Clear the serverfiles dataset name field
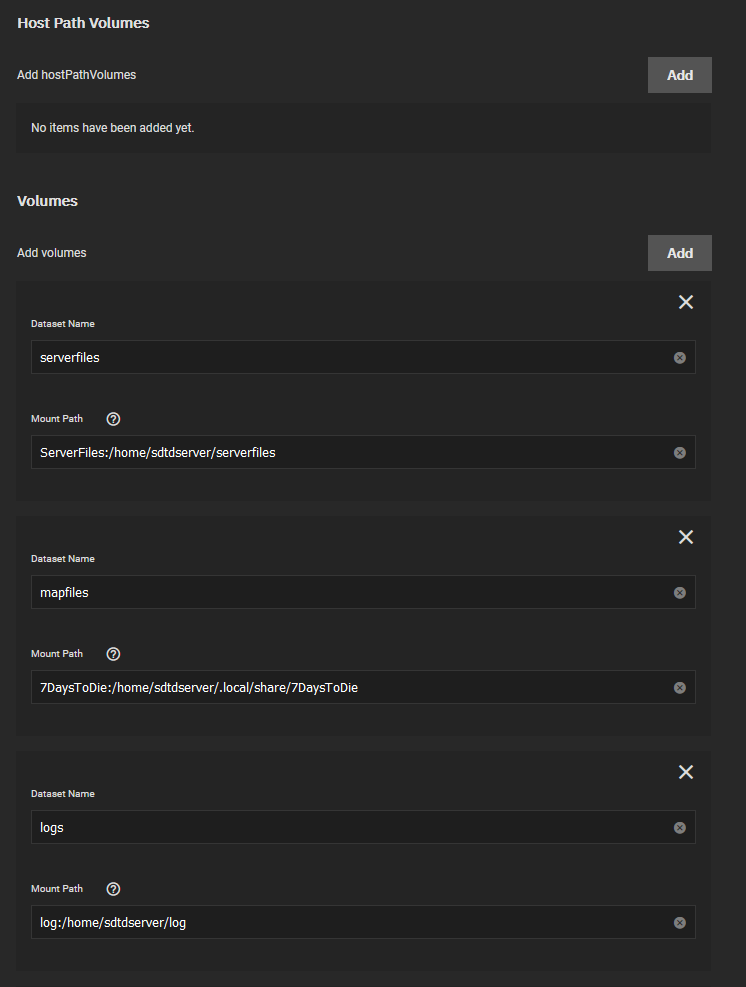 pos(679,358)
